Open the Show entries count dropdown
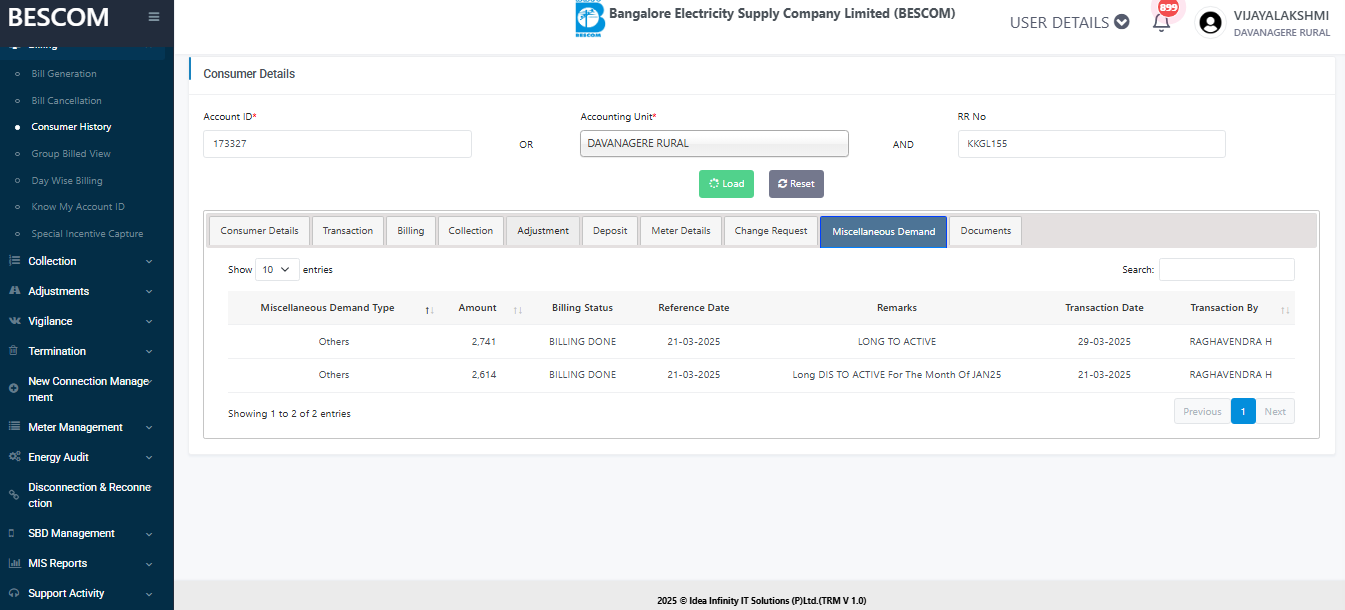Screen dimensions: 1345x610 pyautogui.click(x=278, y=270)
